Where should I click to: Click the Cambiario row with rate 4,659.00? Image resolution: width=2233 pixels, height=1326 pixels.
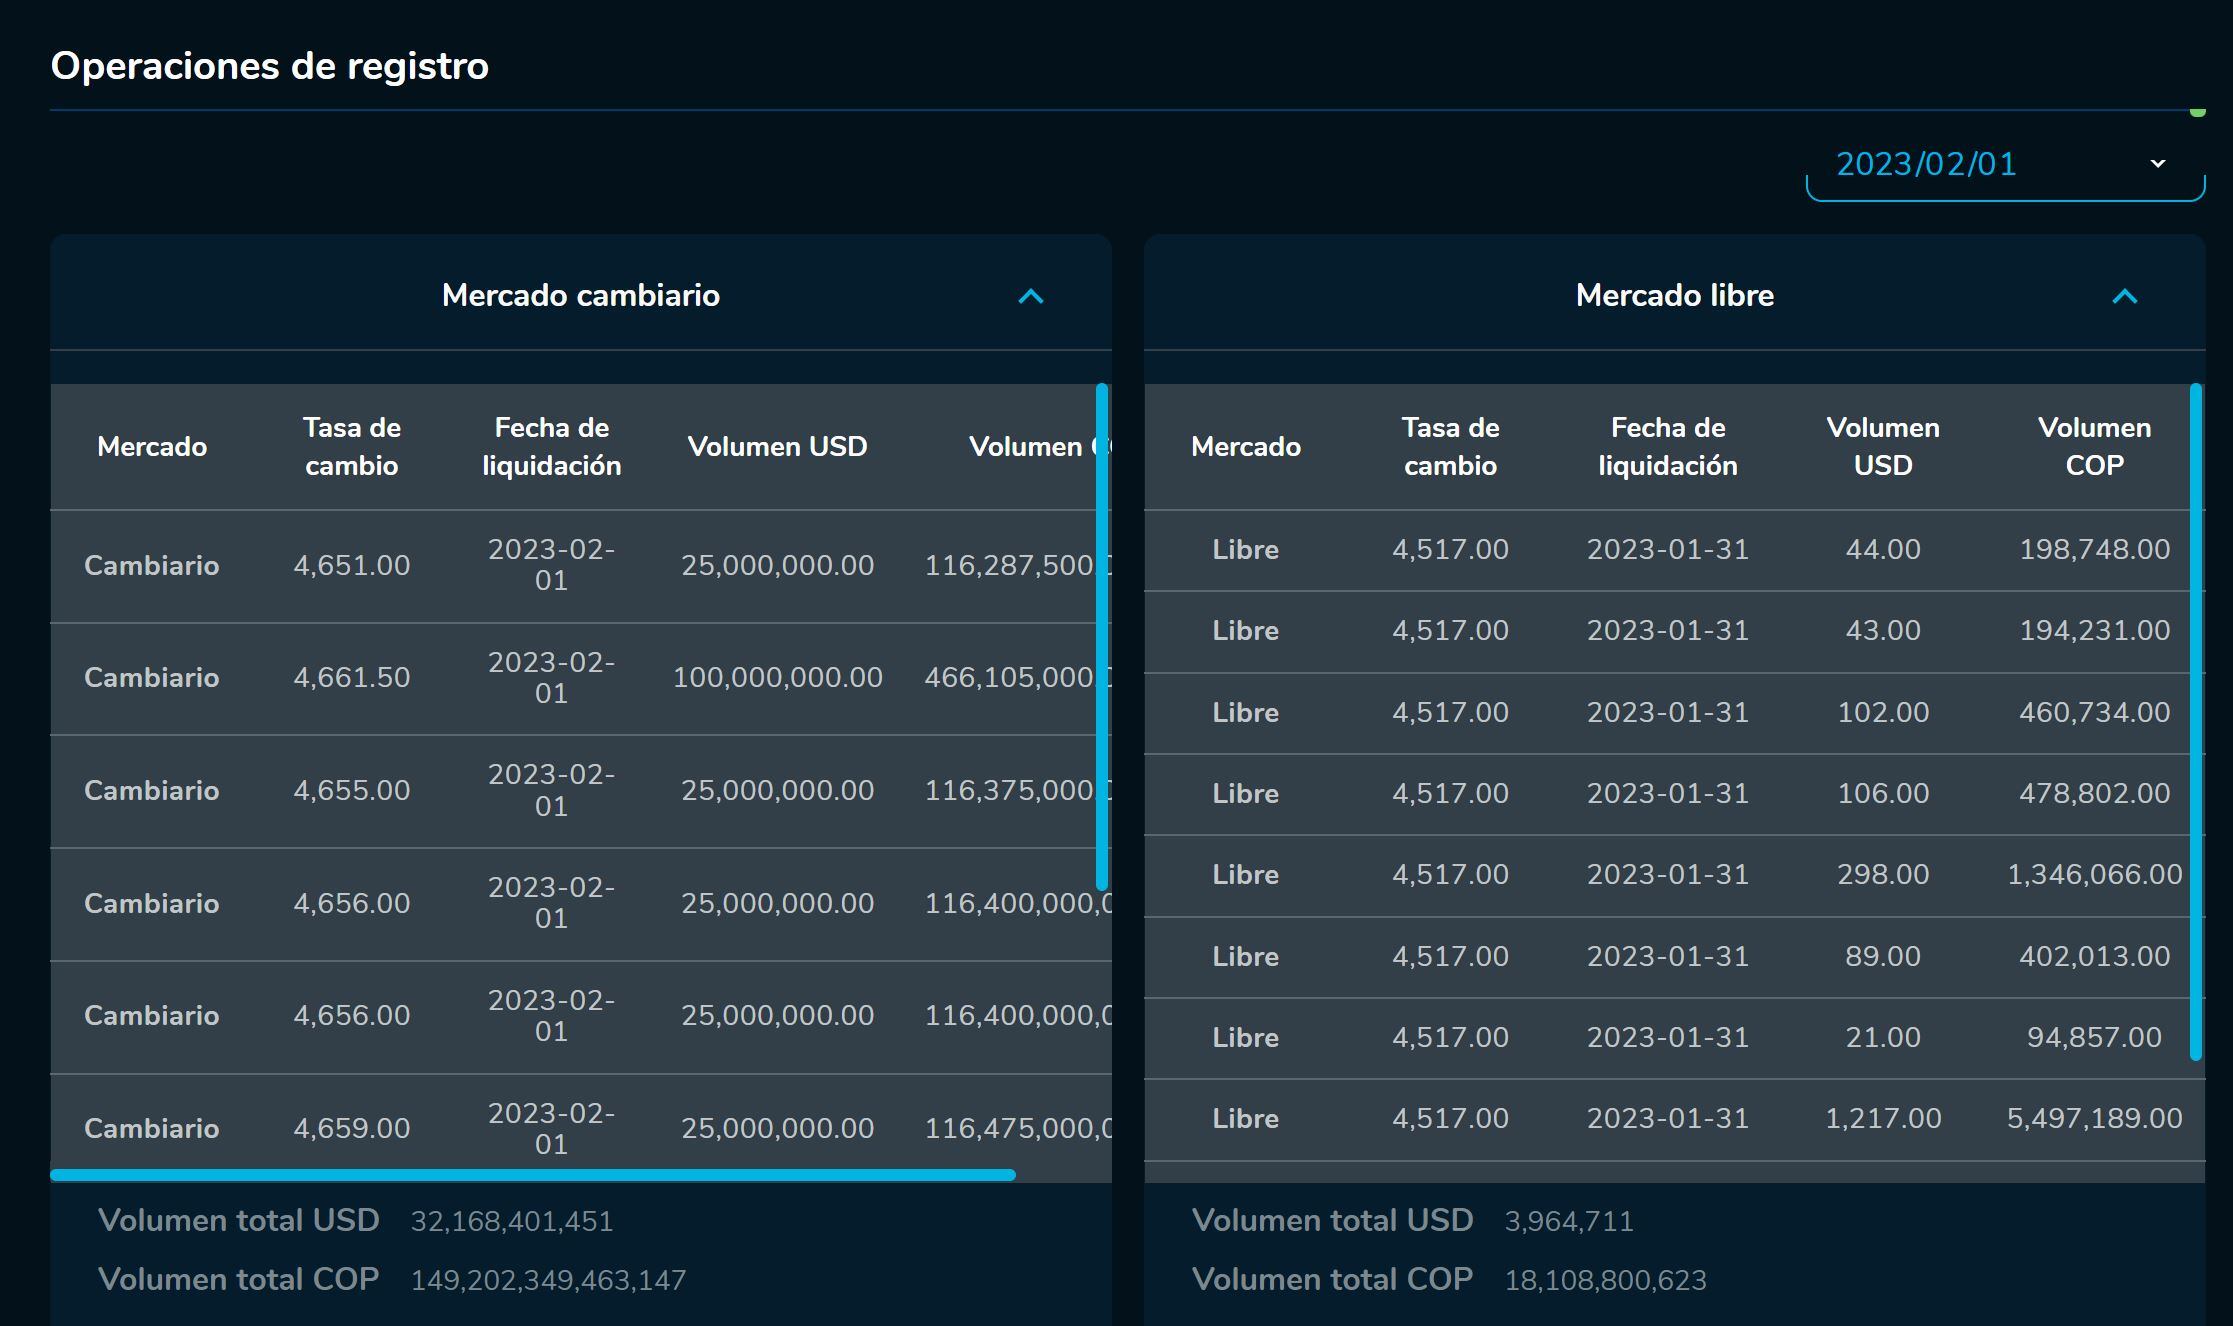(x=352, y=1128)
